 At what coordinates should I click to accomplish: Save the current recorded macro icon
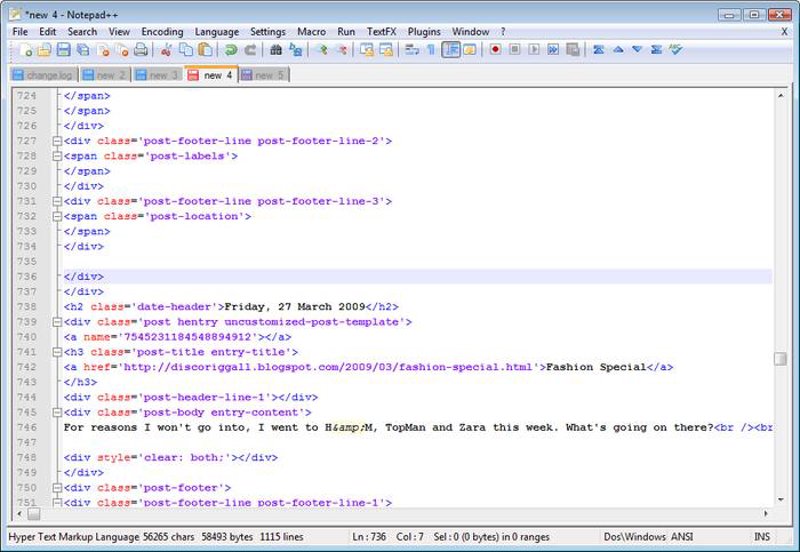pos(573,49)
